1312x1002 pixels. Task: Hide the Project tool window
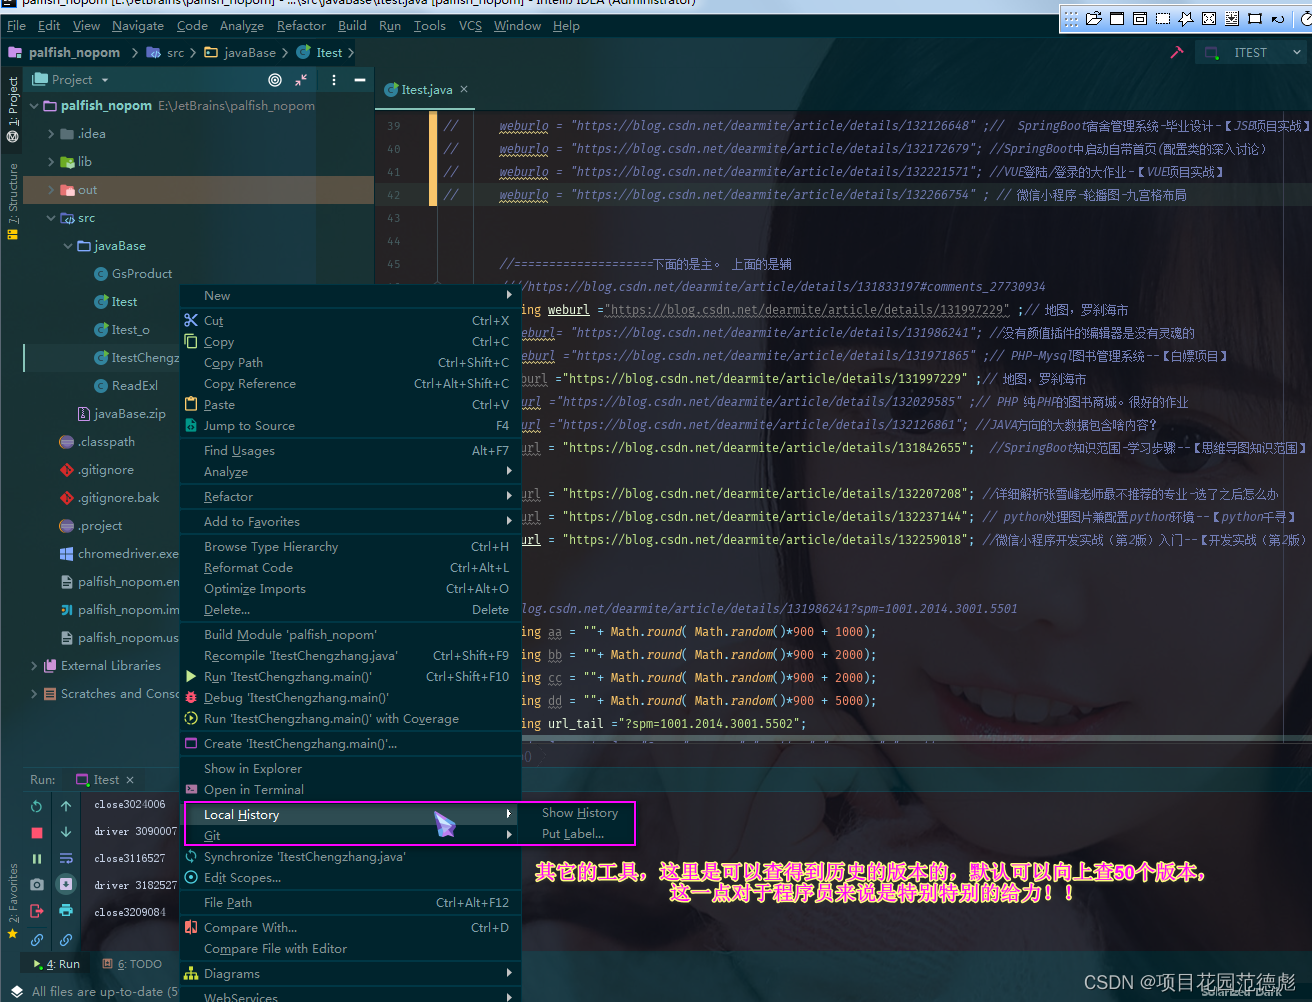[x=359, y=80]
